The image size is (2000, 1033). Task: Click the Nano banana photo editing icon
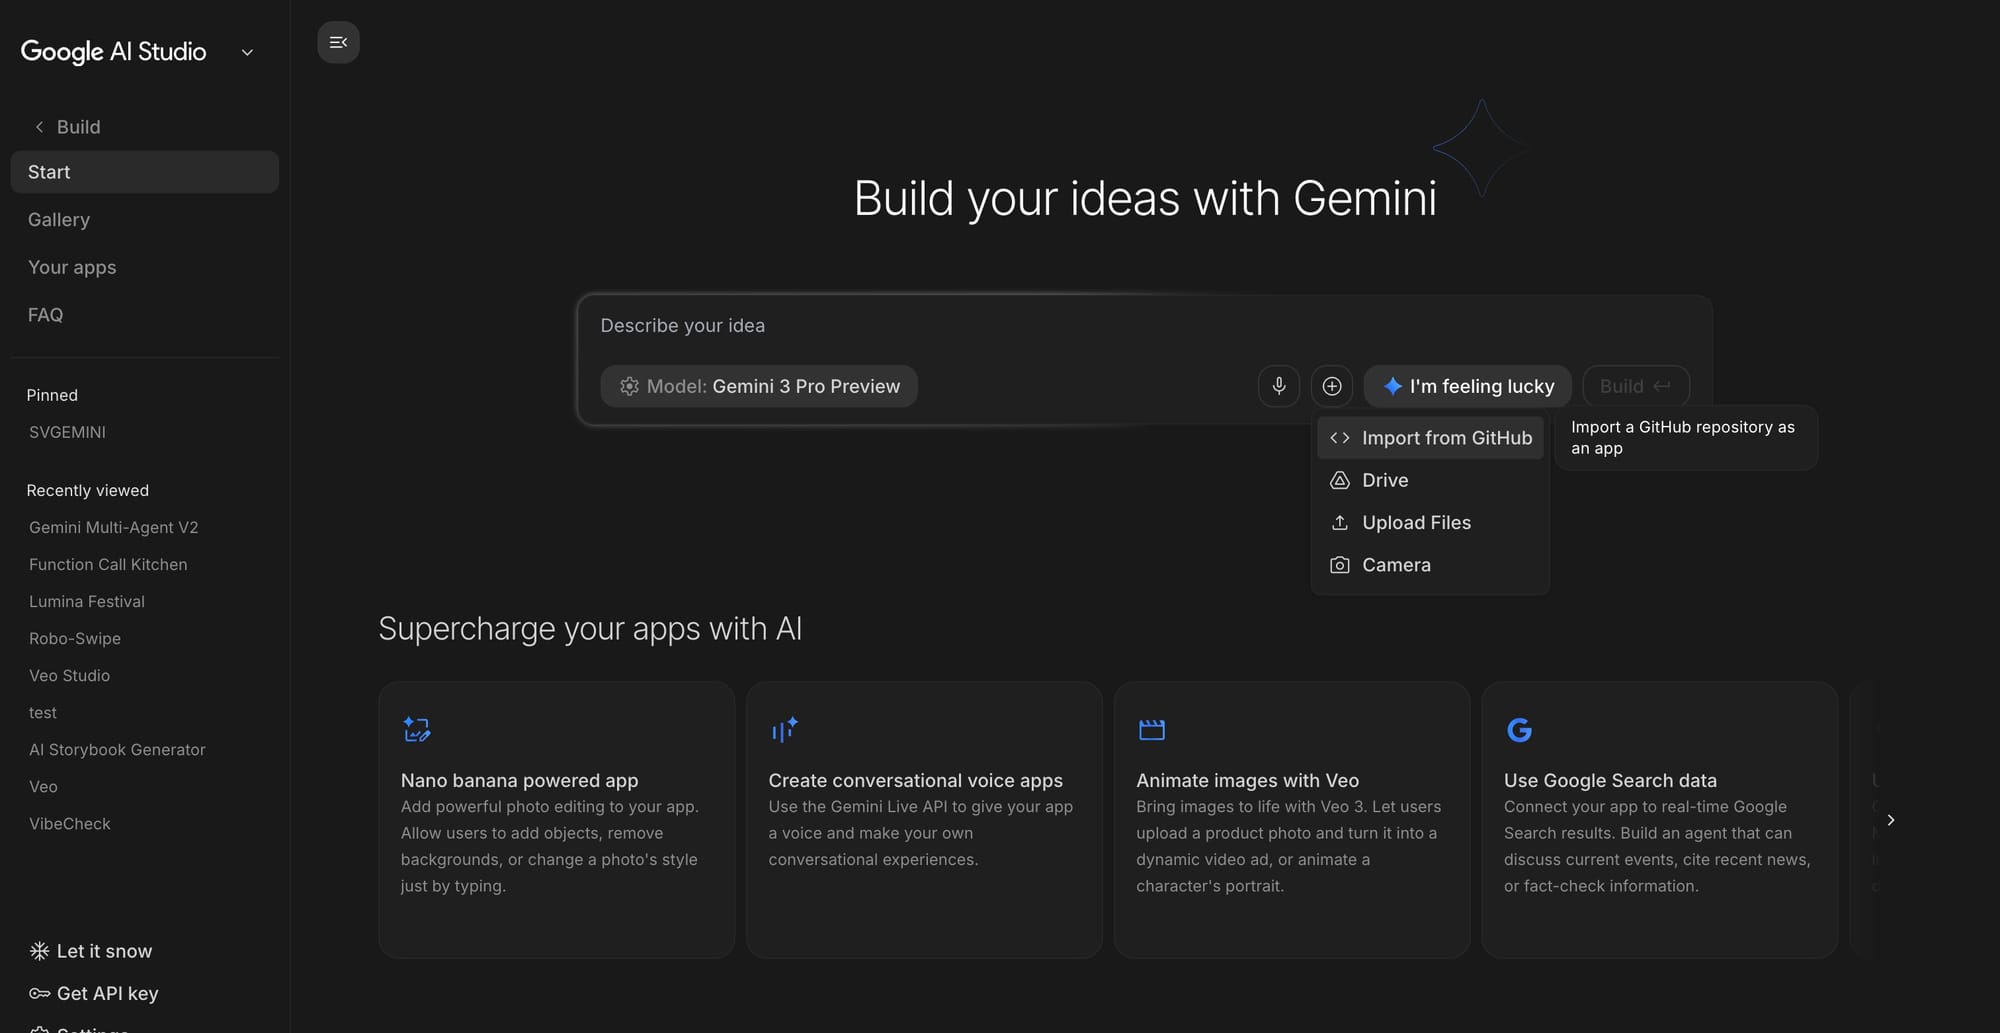(416, 729)
